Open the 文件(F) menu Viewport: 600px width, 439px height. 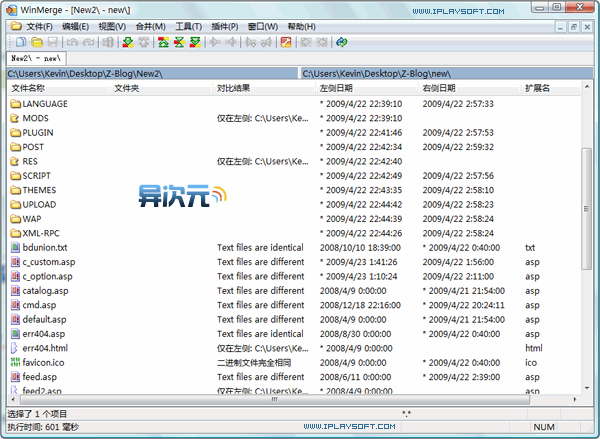[x=39, y=26]
